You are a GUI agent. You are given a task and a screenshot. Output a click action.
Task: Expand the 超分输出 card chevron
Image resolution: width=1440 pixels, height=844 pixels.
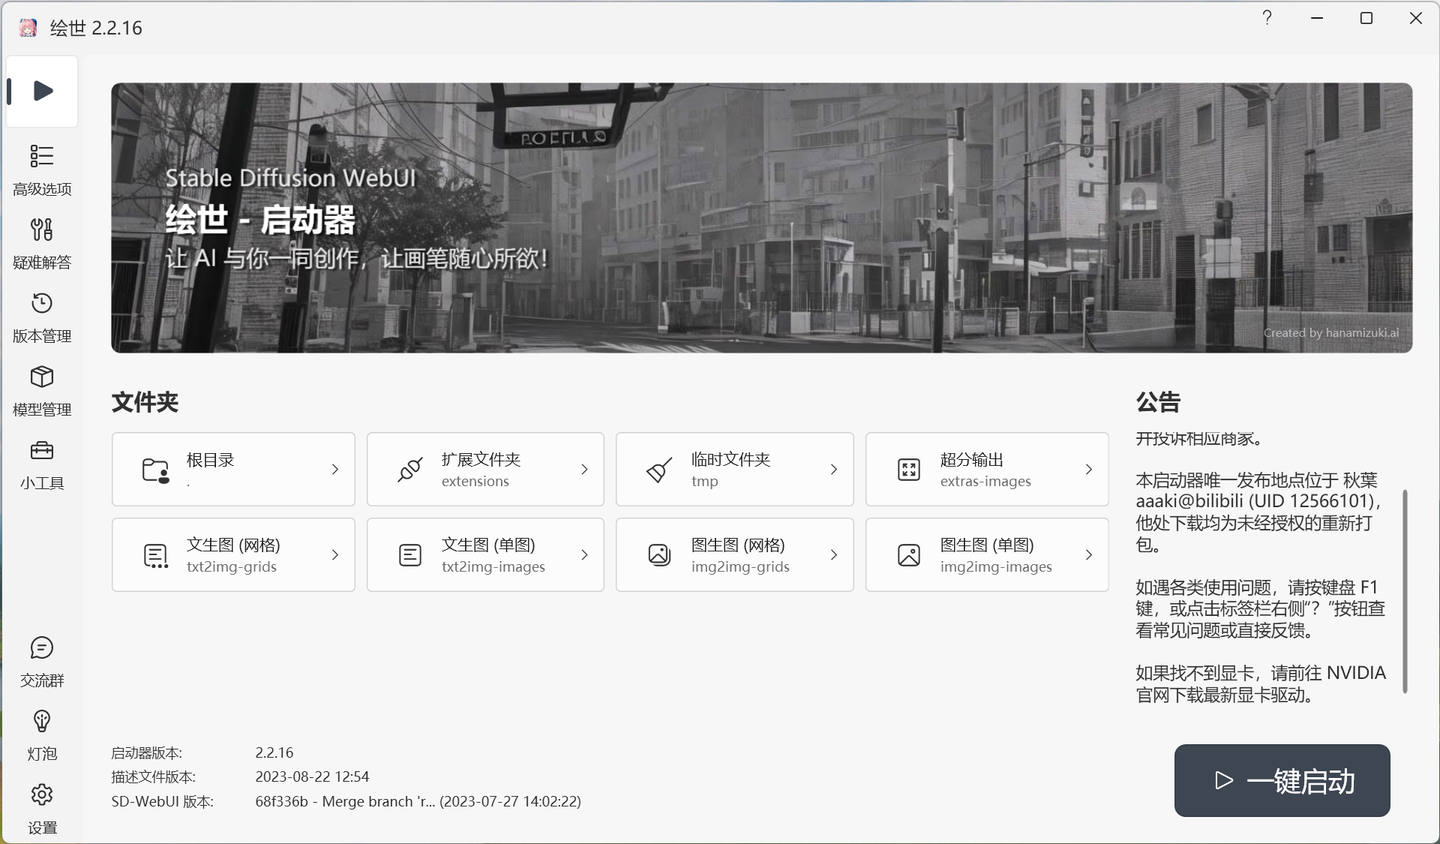tap(1089, 469)
